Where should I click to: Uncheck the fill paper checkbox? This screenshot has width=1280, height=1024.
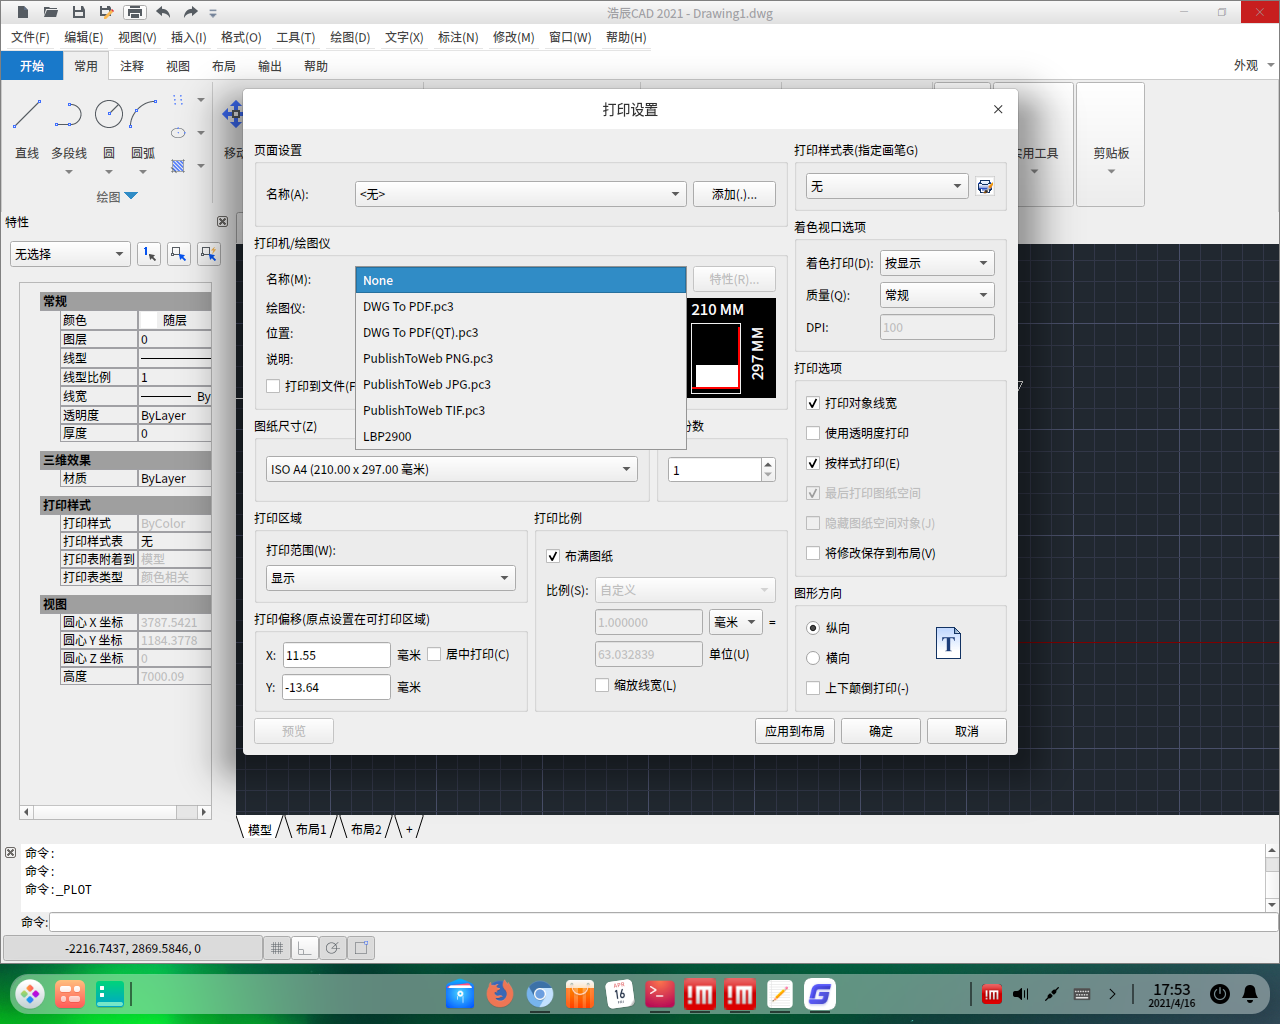click(553, 556)
